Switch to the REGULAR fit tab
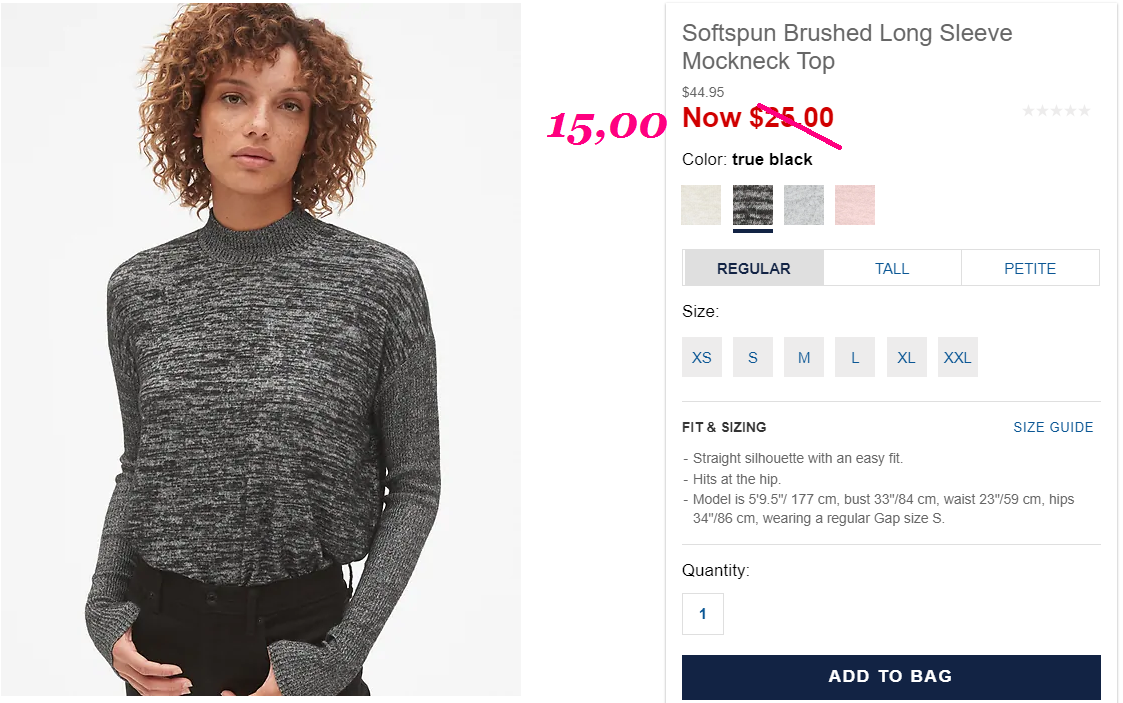This screenshot has height=703, width=1123. [753, 268]
